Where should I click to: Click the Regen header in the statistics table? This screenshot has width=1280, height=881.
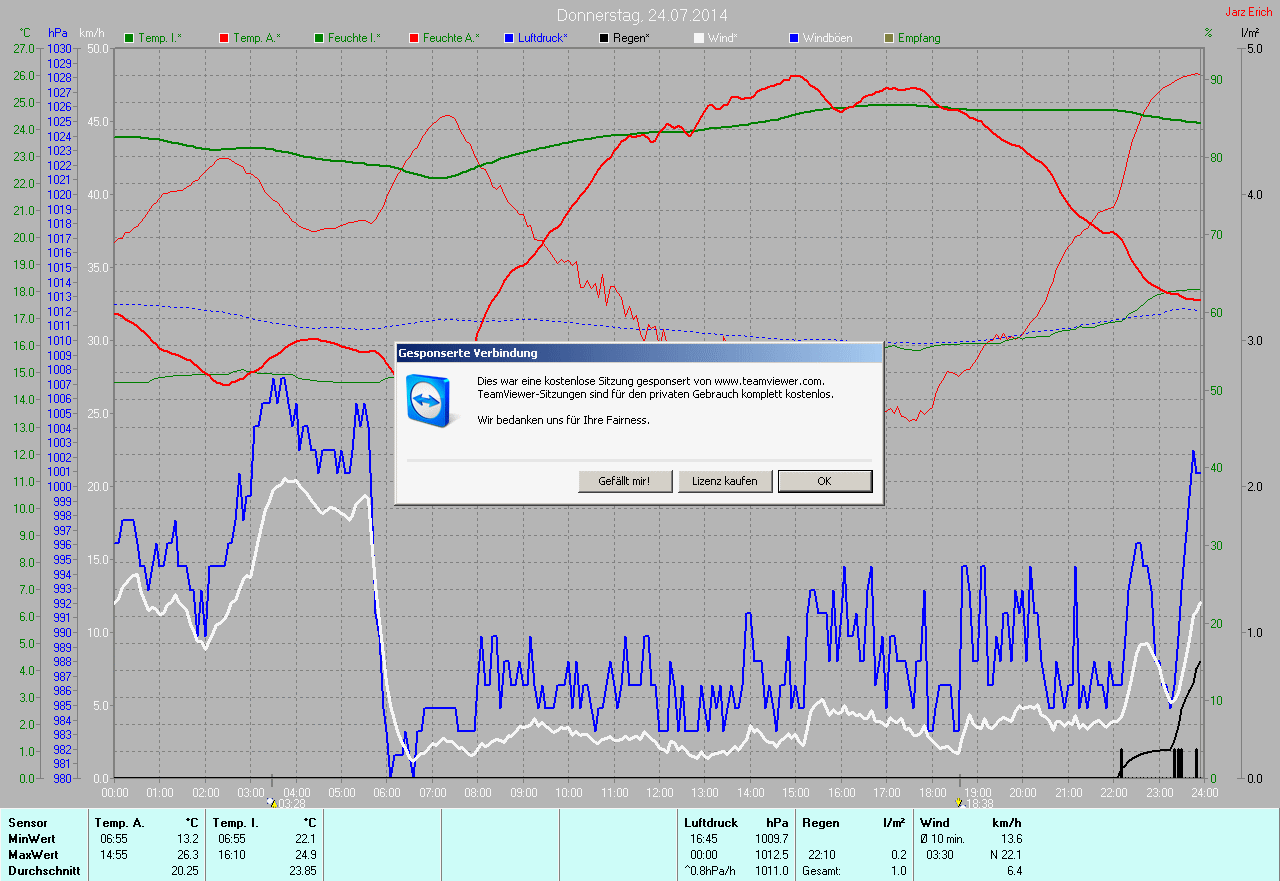[x=823, y=823]
